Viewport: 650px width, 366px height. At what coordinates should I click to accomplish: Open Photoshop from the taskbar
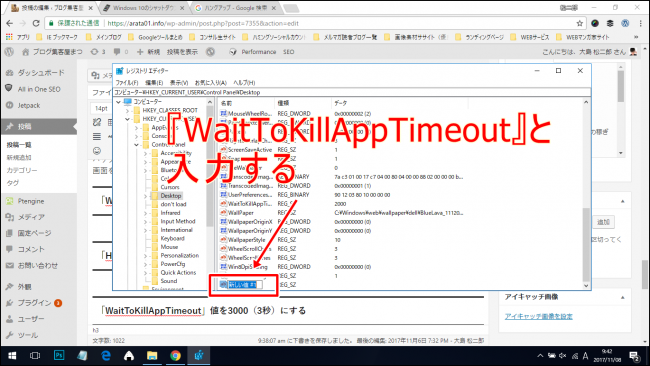59,356
